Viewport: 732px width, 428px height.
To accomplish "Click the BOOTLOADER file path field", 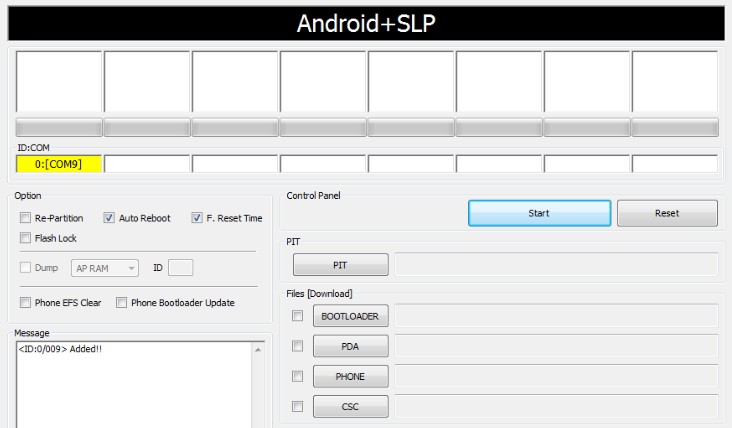I will tap(556, 316).
